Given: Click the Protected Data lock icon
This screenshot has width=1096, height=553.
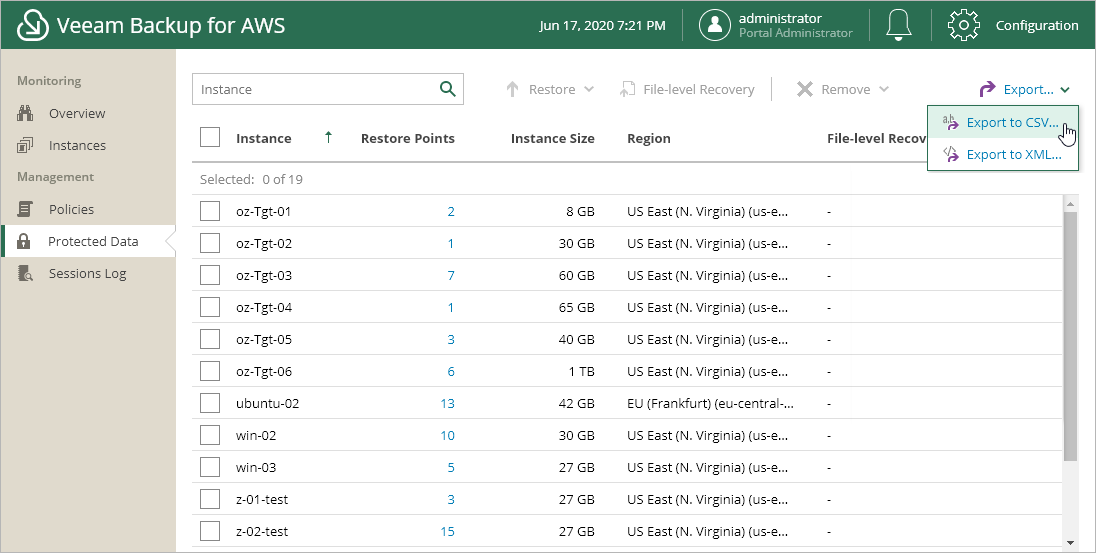Looking at the screenshot, I should pos(24,241).
